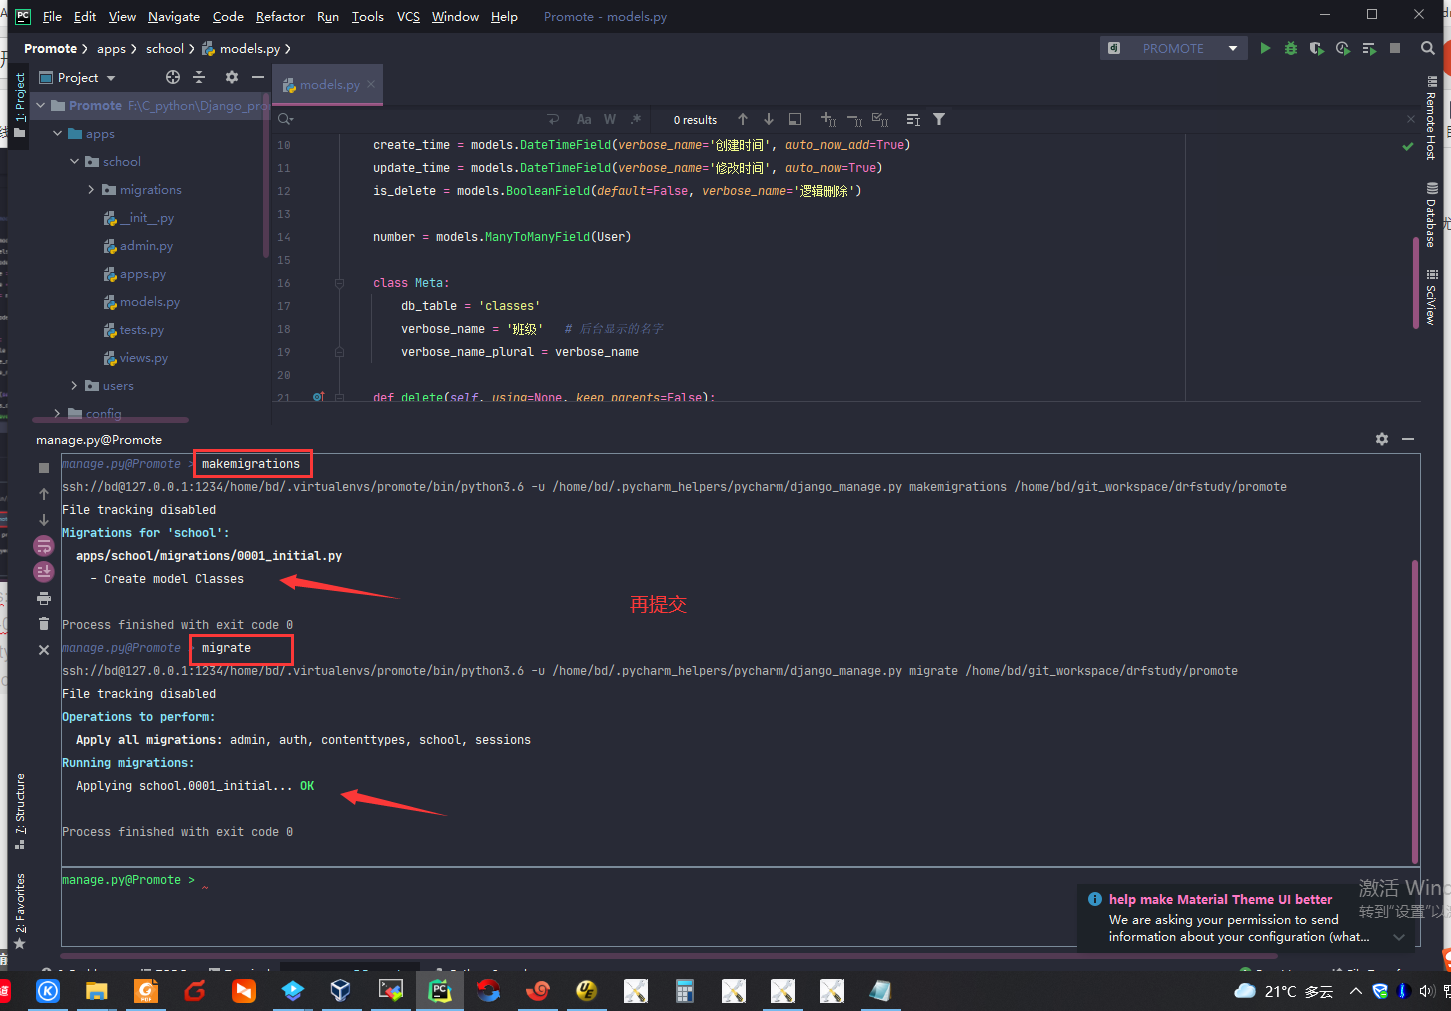Toggle Words (W) option in find bar
Image resolution: width=1451 pixels, height=1011 pixels.
(610, 119)
